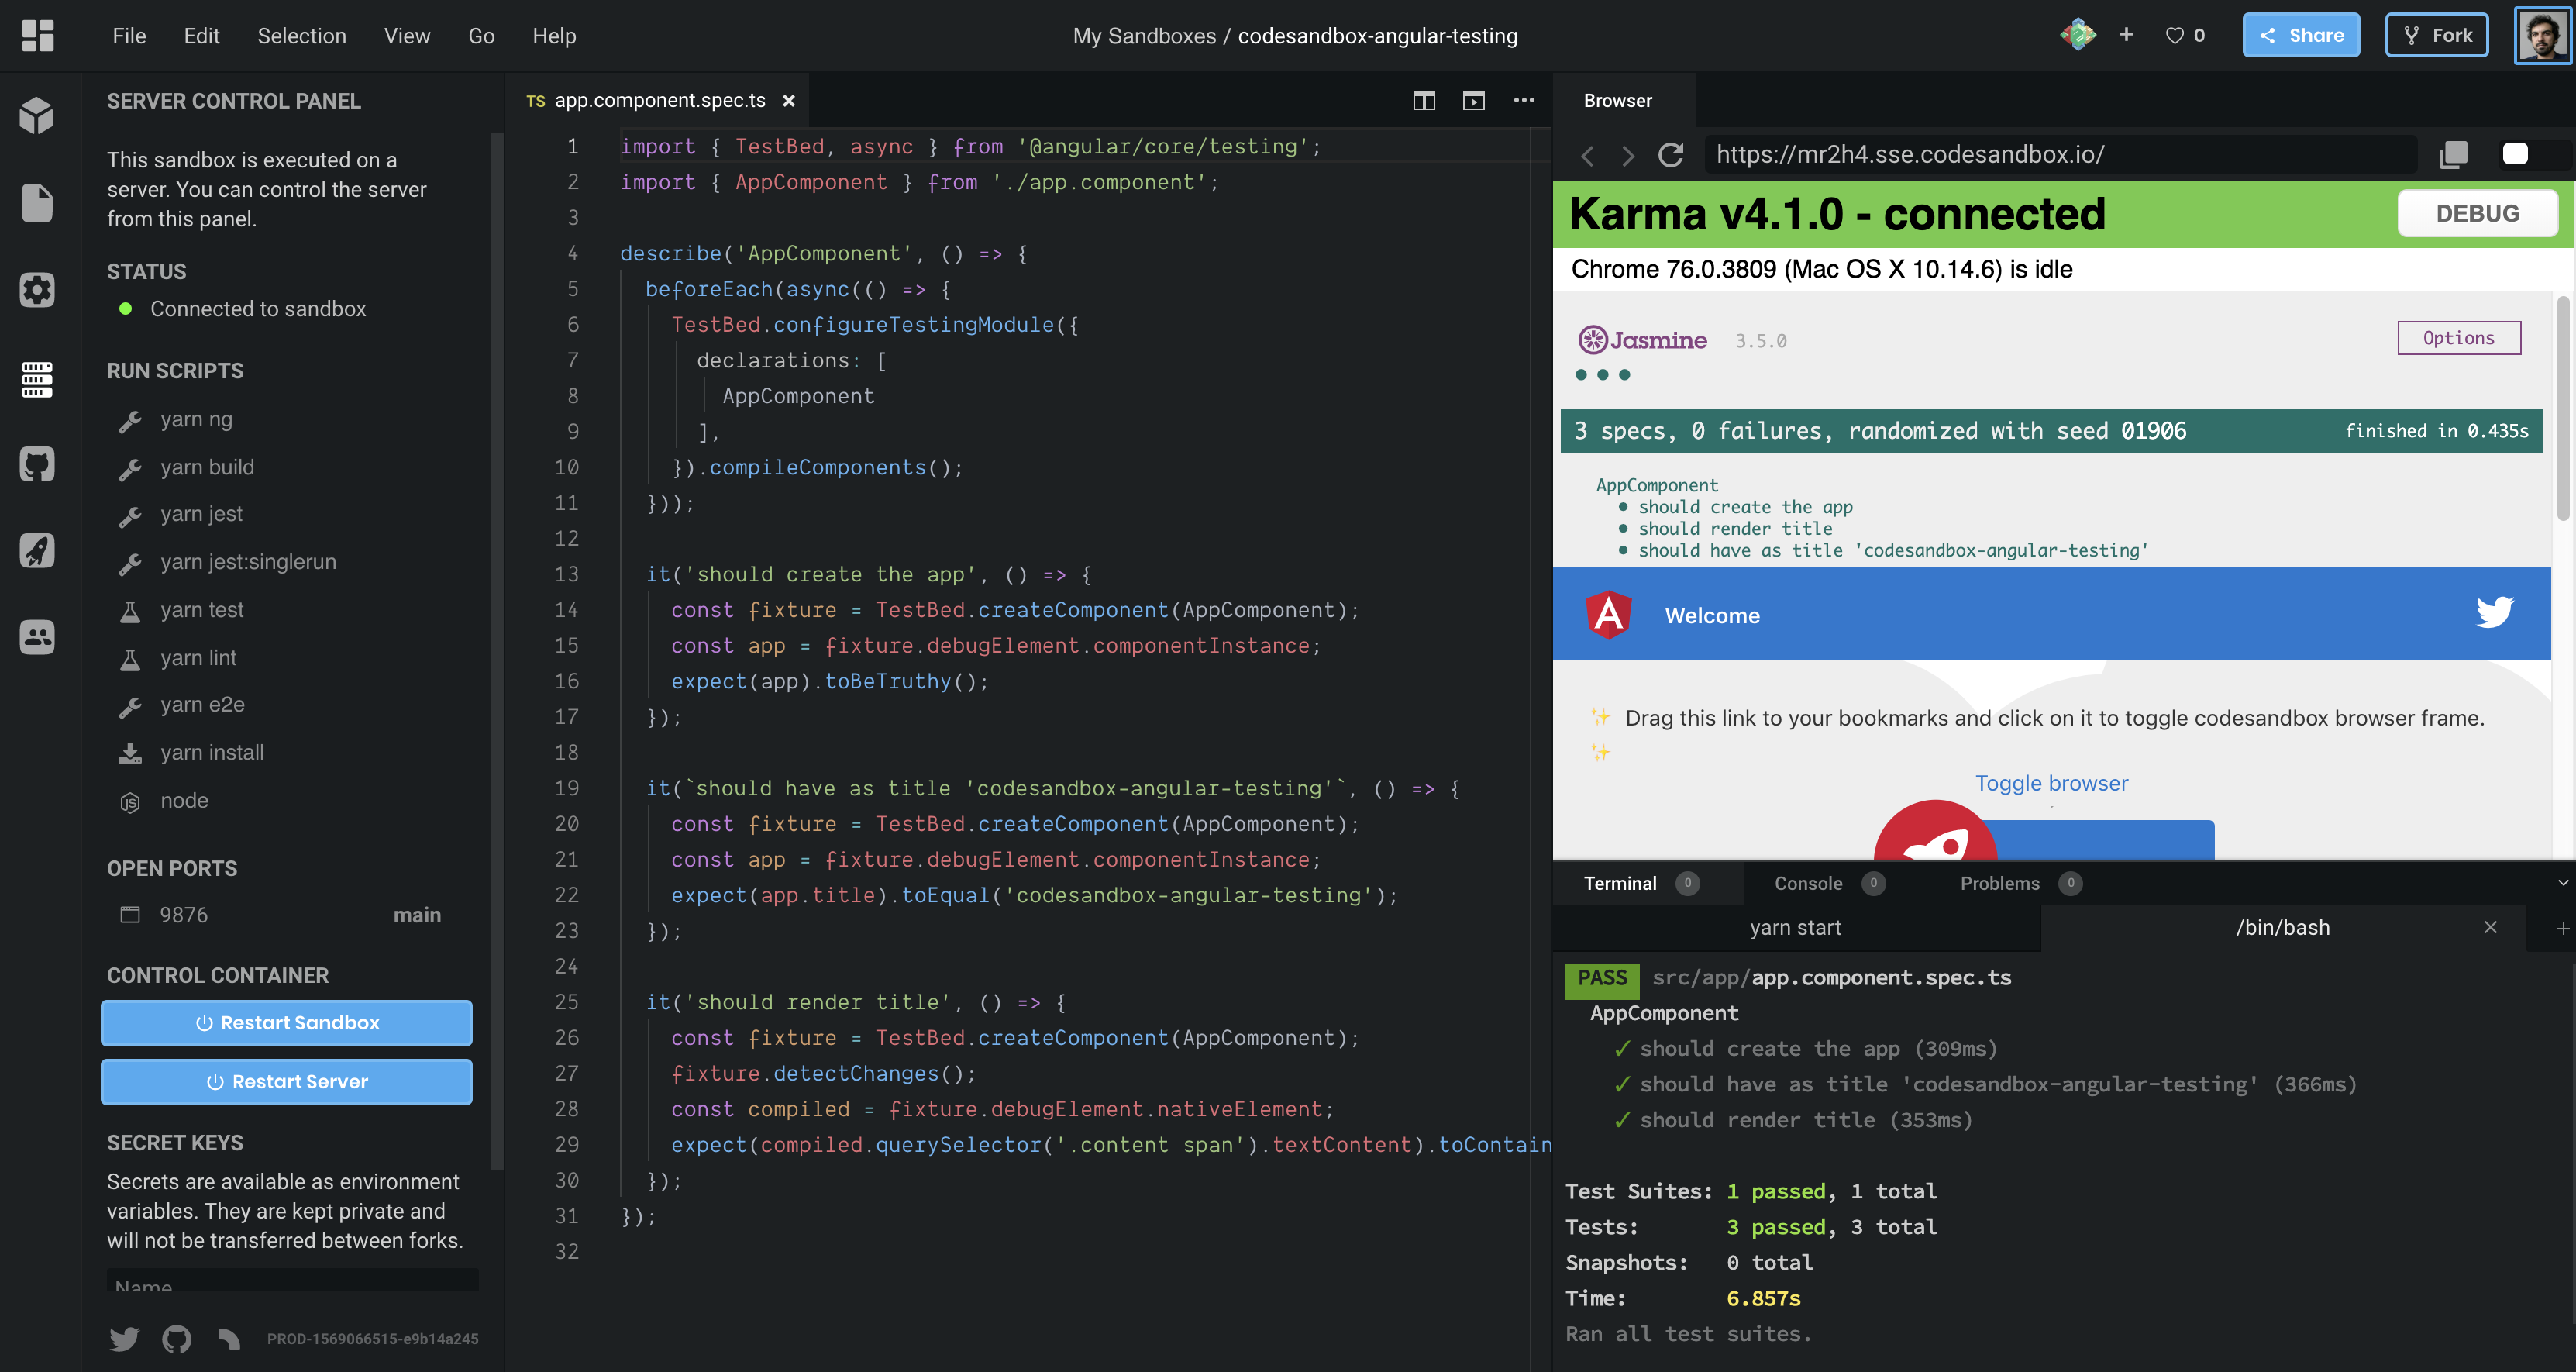Switch to the yarn start terminal tab
The image size is (2576, 1372).
point(1796,928)
